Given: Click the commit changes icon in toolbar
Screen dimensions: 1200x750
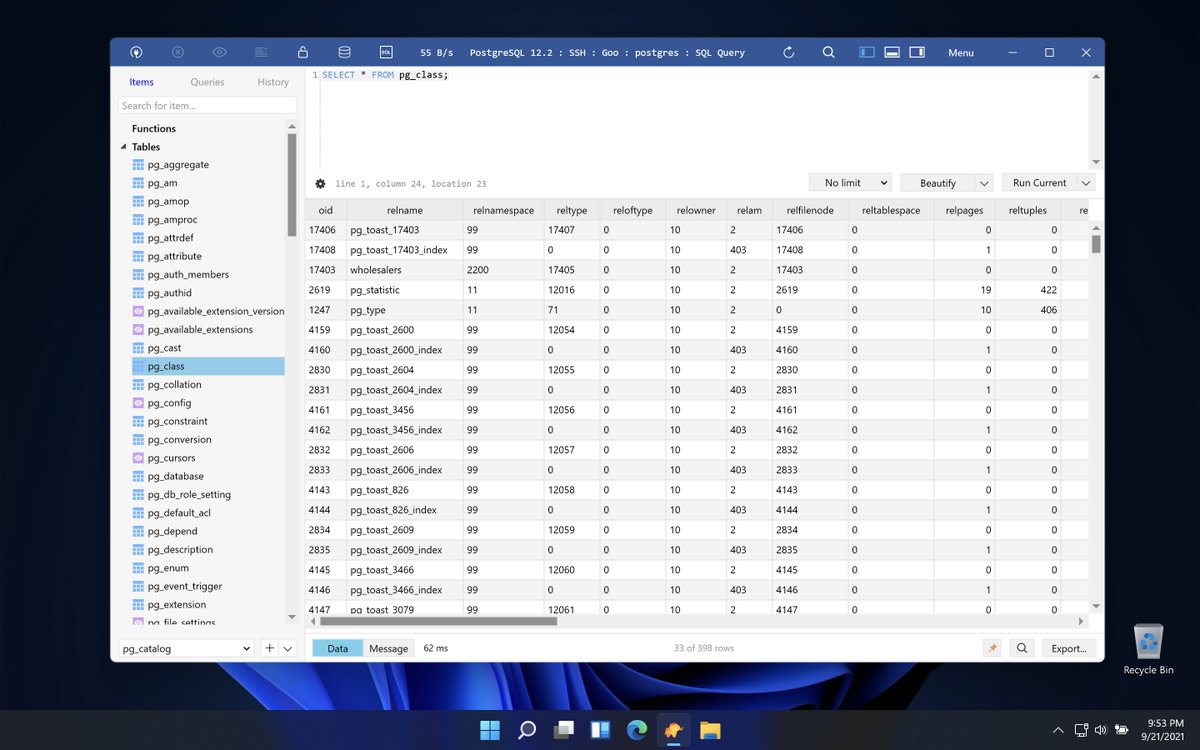Looking at the screenshot, I should click(260, 52).
